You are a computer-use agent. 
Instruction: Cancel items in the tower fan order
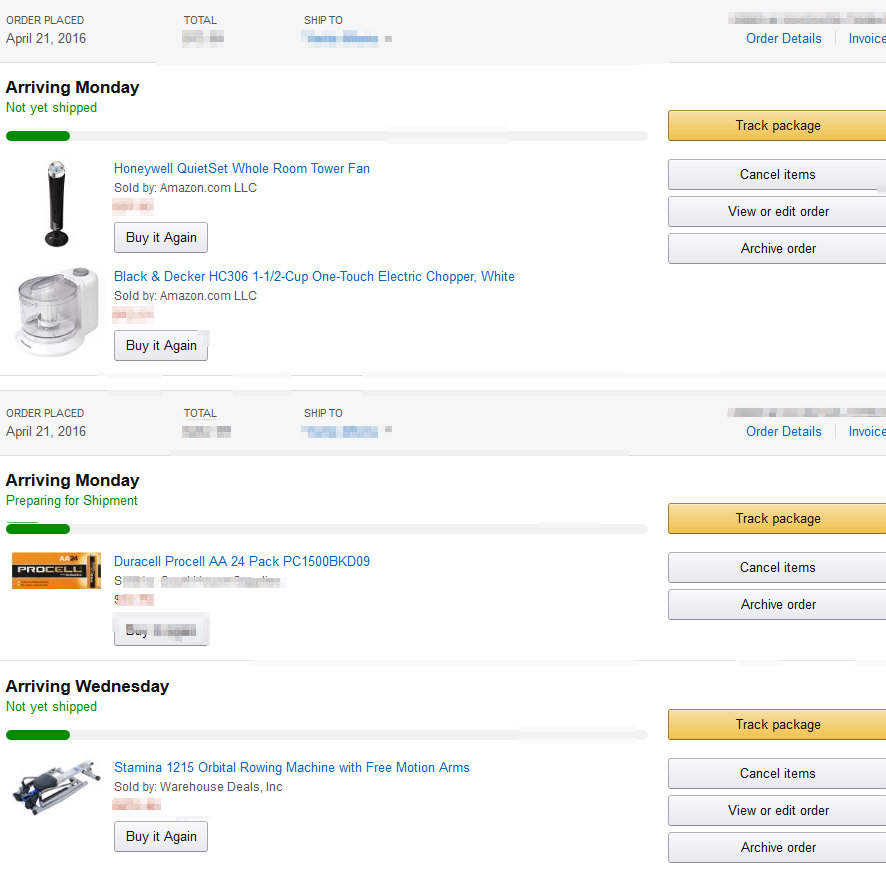tap(778, 175)
